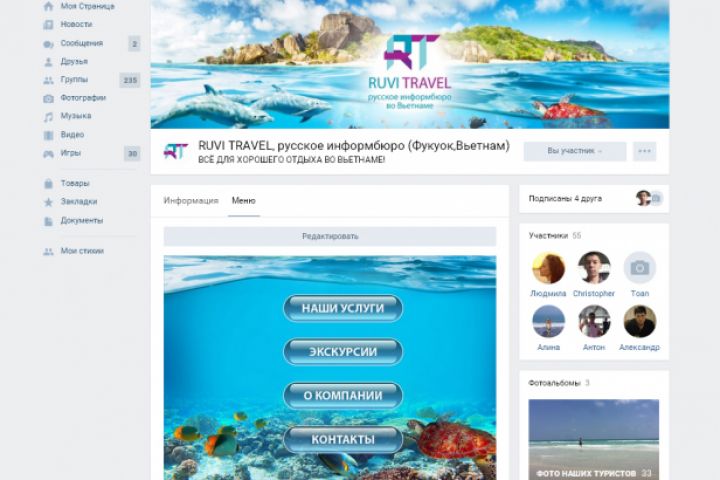Go to Друзья friends icon
Viewport: 720px width, 480px height.
pos(48,62)
